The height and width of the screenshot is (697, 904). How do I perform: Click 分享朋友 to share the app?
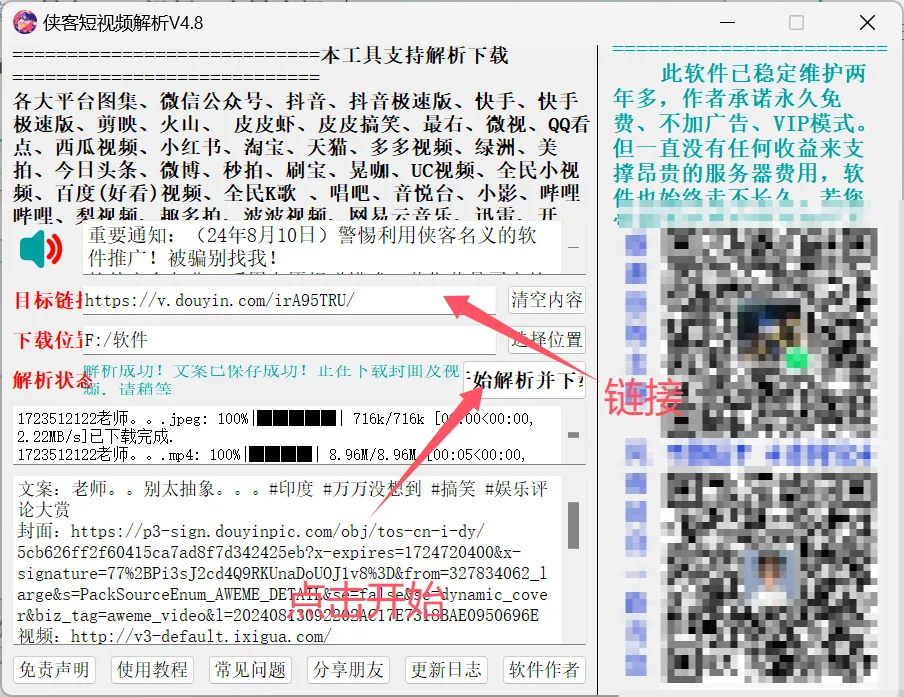pyautogui.click(x=347, y=671)
